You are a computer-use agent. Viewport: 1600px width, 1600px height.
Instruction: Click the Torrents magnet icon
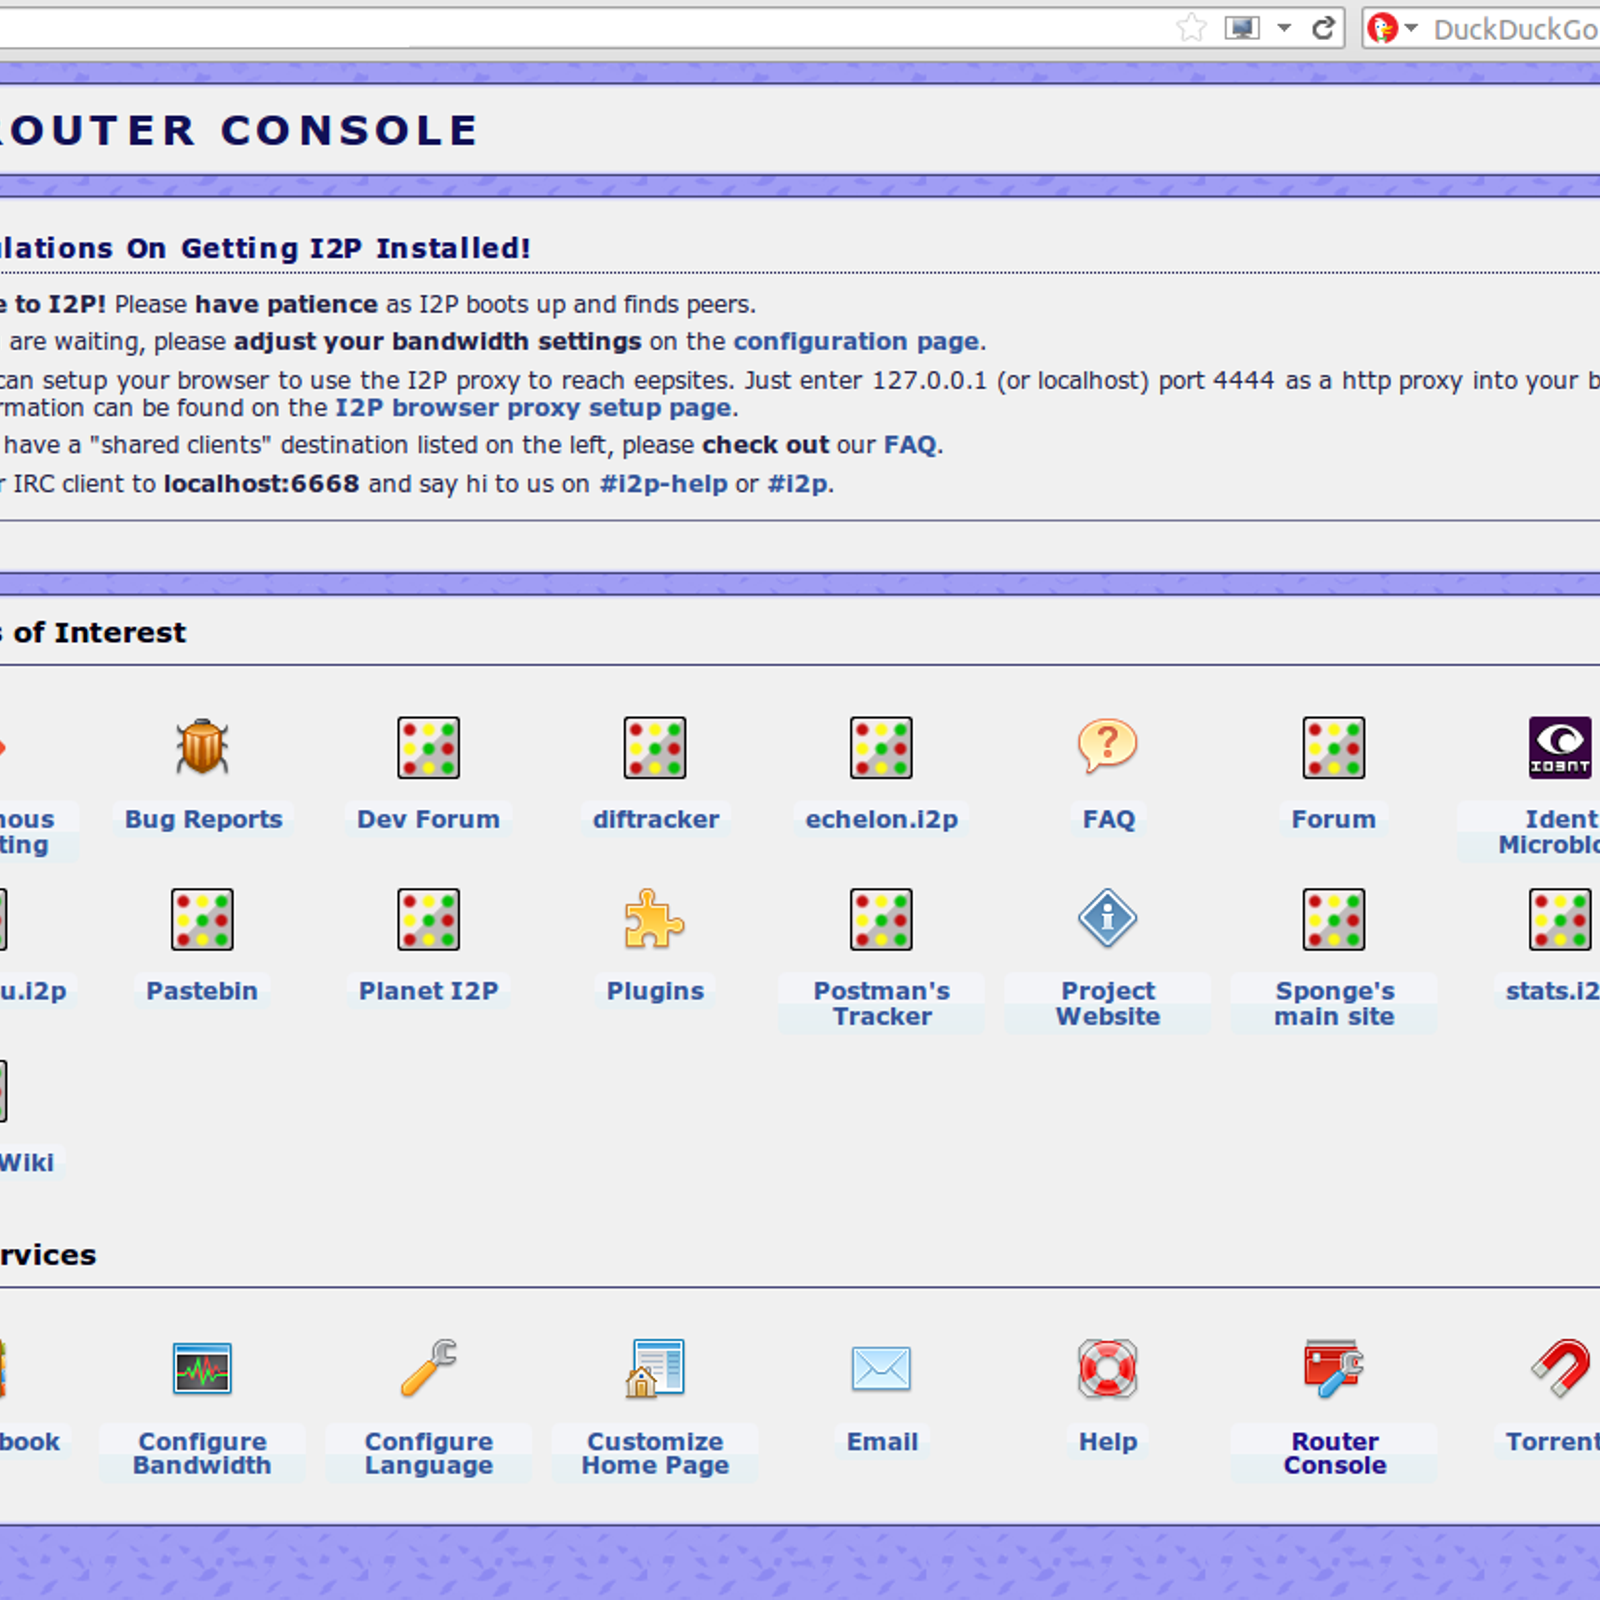[1561, 1368]
